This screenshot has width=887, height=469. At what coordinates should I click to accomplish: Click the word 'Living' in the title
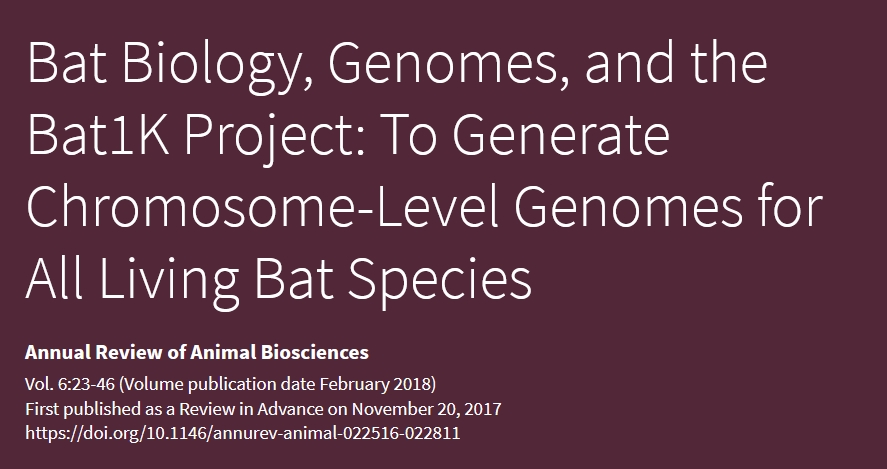(169, 280)
